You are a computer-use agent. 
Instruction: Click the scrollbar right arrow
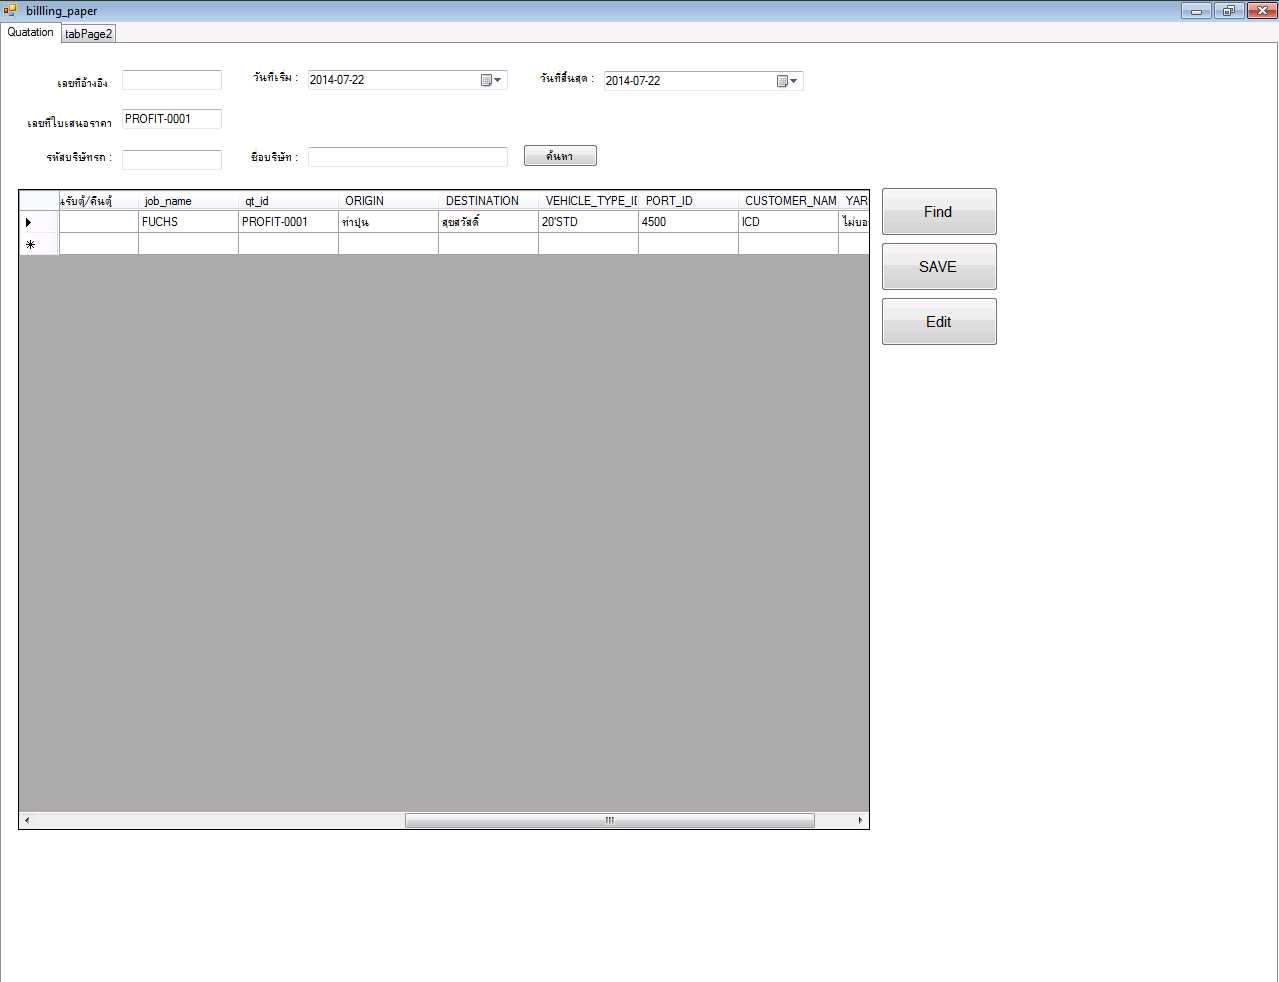point(860,820)
